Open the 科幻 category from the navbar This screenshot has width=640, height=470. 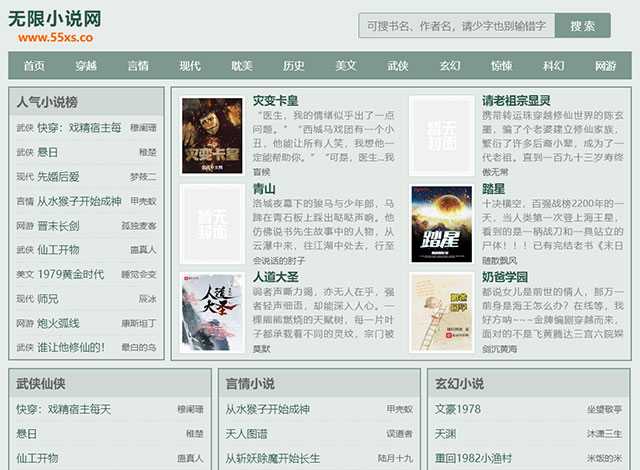click(554, 66)
